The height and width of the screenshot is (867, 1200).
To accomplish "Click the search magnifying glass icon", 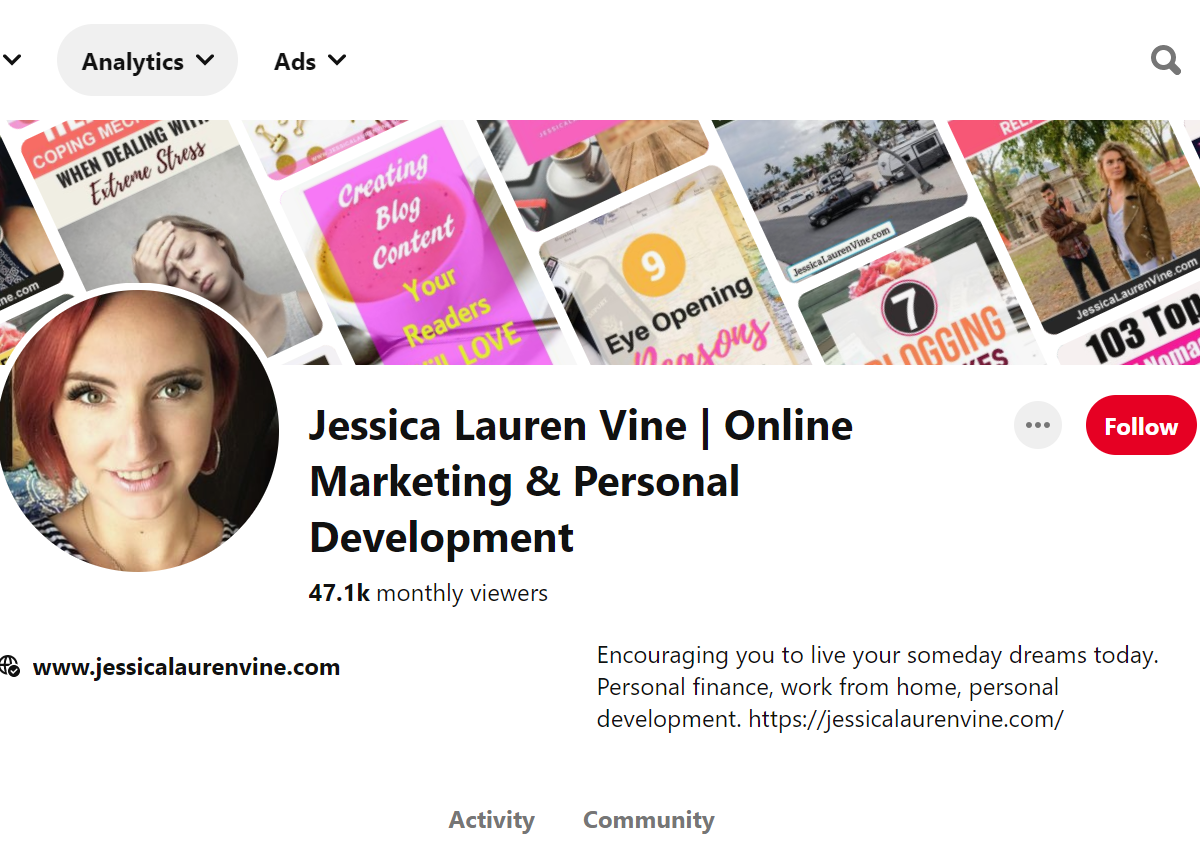I will [1165, 61].
